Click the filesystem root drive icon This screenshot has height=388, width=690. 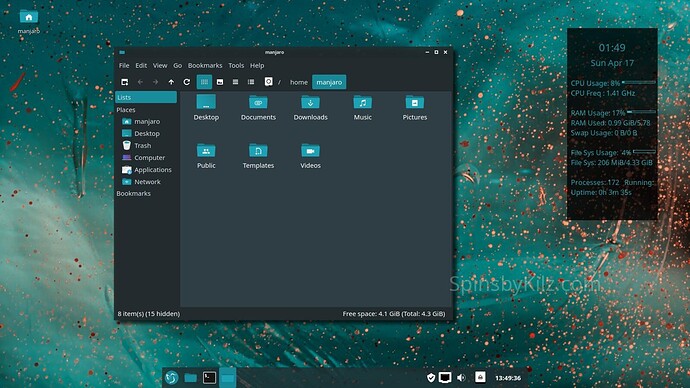(268, 82)
